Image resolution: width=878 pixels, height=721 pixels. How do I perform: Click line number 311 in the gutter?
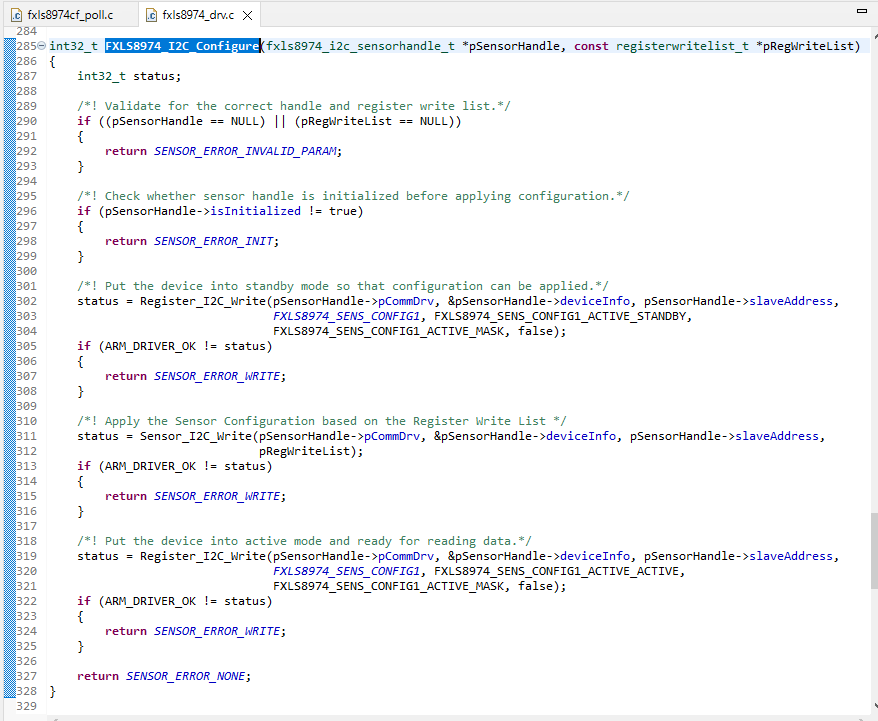(x=25, y=436)
